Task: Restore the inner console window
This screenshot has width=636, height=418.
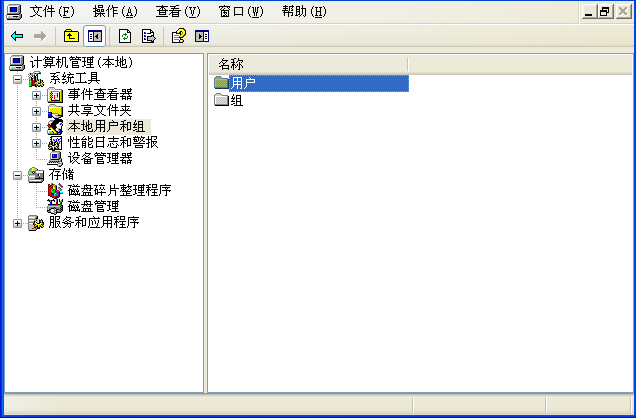Action: 604,11
